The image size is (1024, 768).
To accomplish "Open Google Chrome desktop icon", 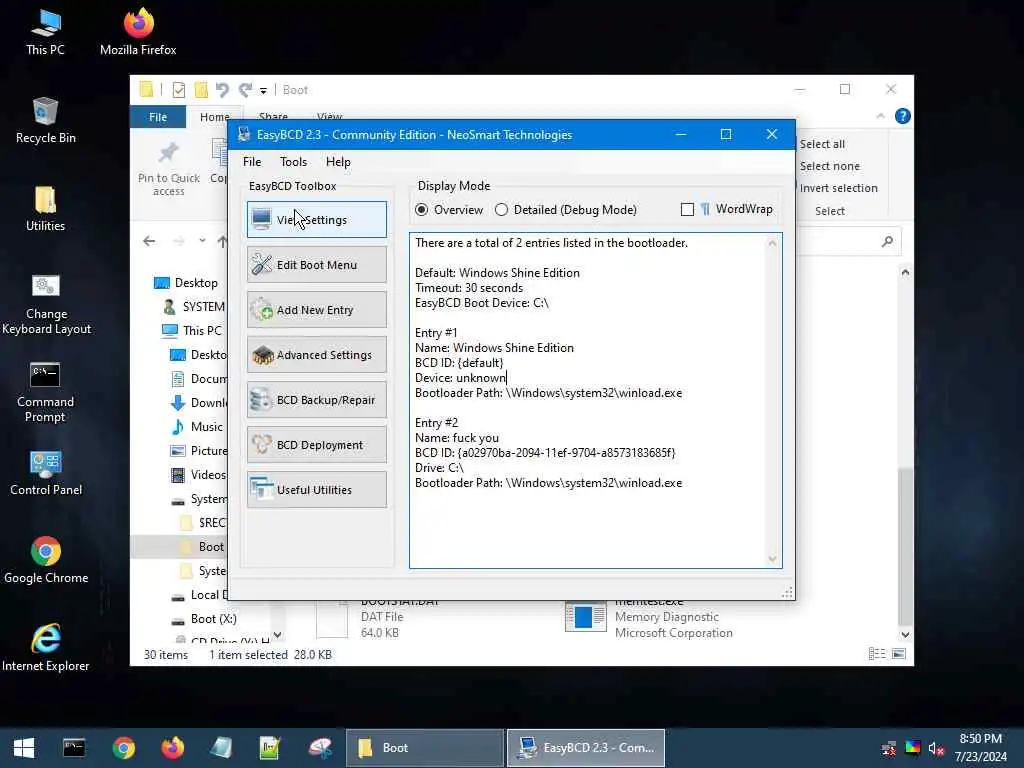I will pyautogui.click(x=46, y=560).
